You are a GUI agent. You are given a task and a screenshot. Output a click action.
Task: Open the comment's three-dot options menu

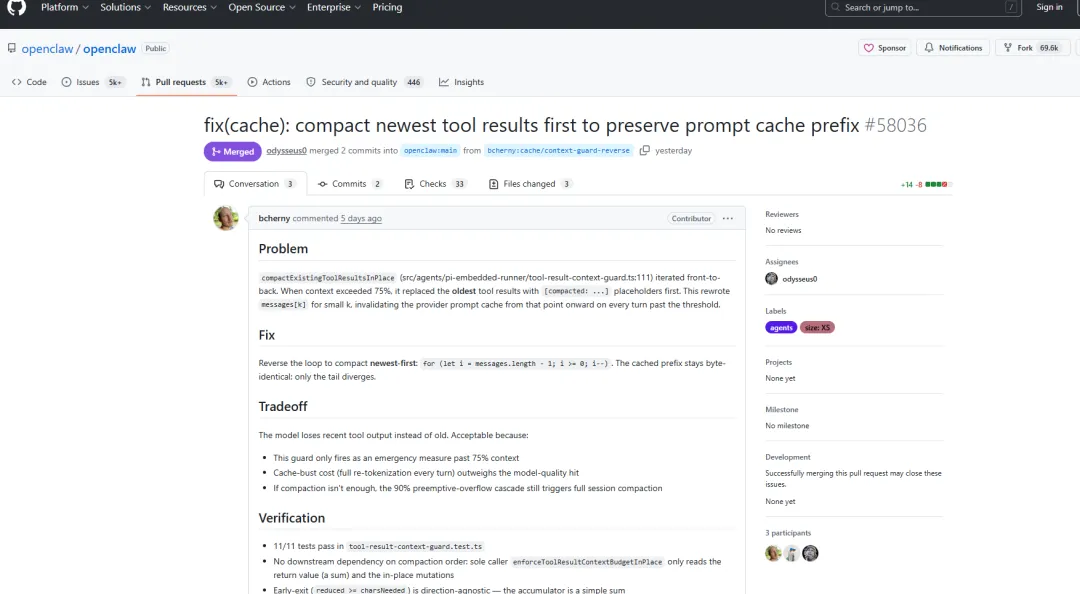[727, 218]
